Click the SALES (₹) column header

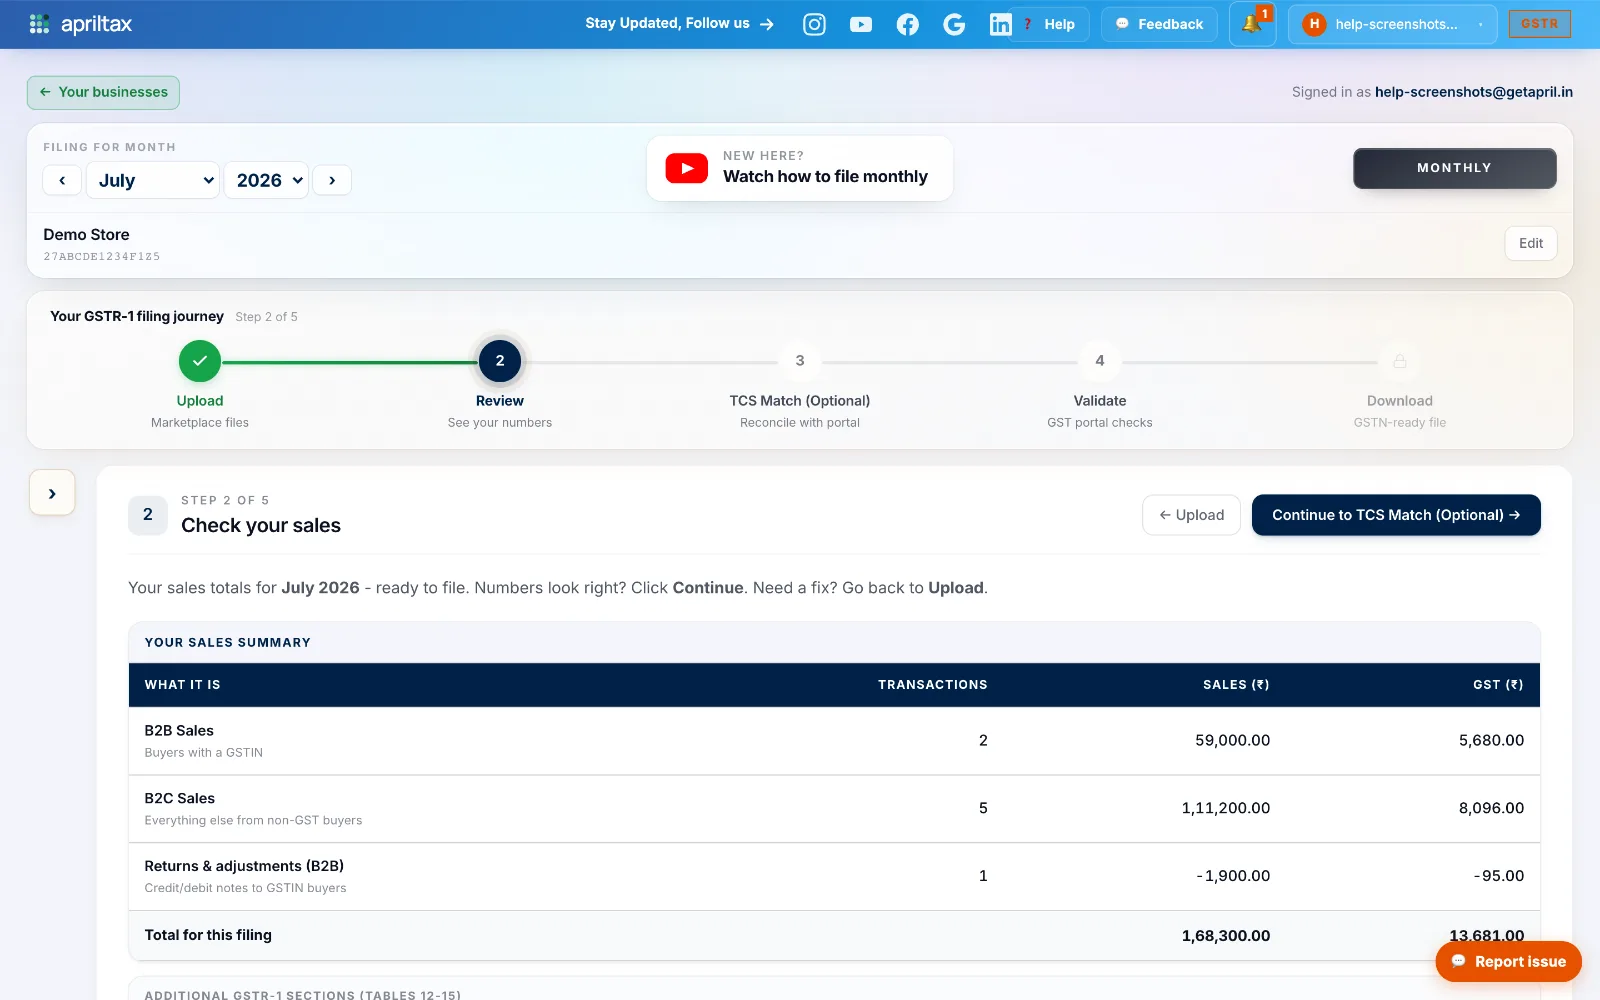click(1236, 685)
